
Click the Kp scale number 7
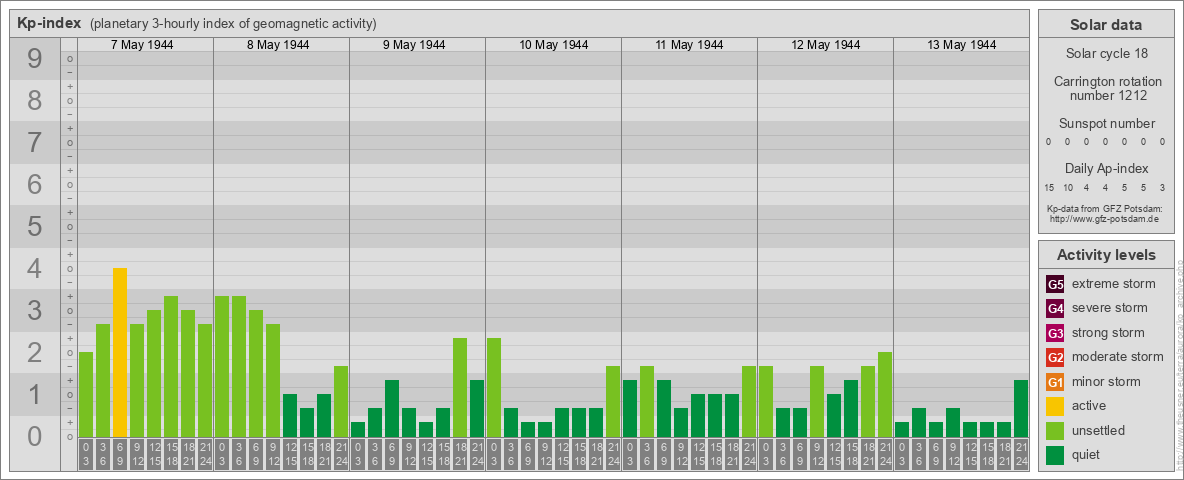(35, 143)
